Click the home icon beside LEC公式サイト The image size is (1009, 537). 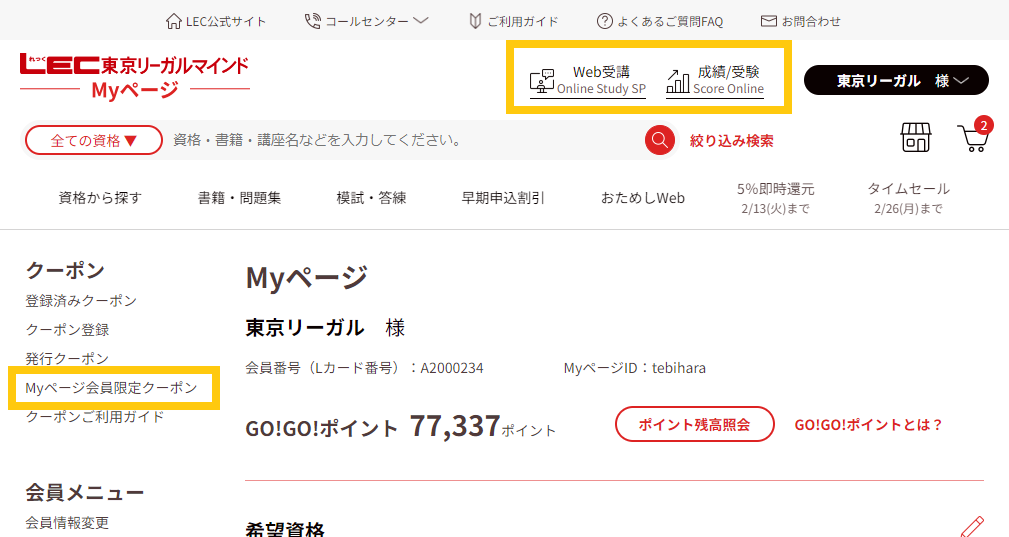coord(173,21)
